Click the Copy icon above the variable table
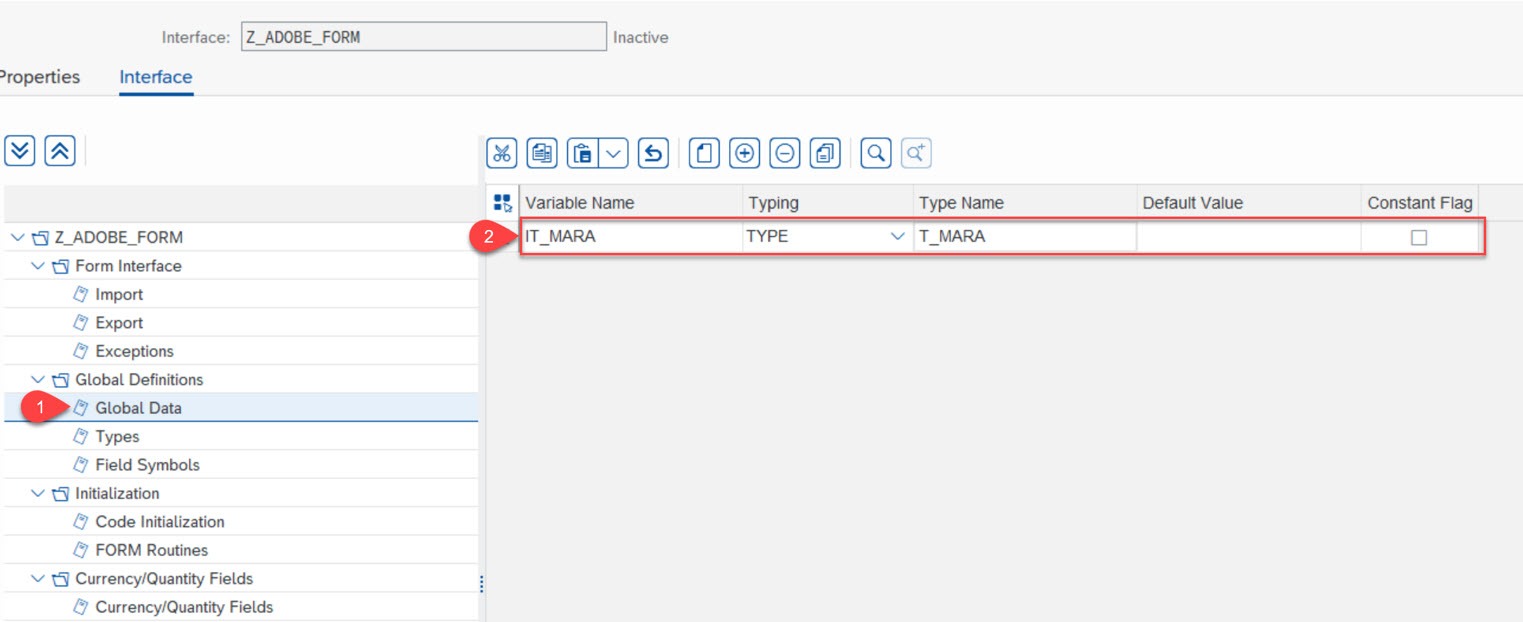 (541, 153)
